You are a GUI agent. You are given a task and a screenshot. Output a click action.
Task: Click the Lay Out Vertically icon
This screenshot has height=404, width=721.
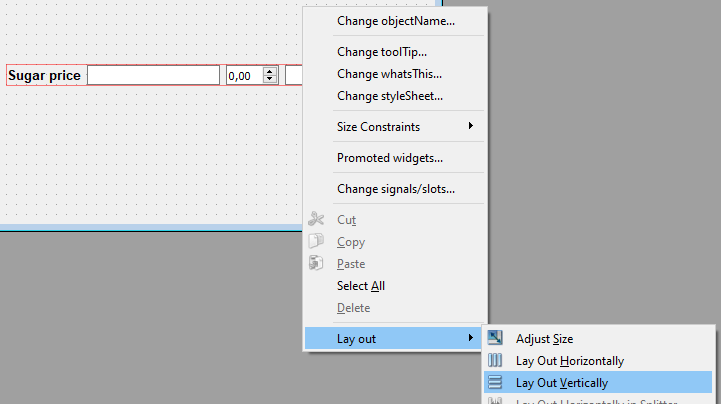pyautogui.click(x=495, y=383)
